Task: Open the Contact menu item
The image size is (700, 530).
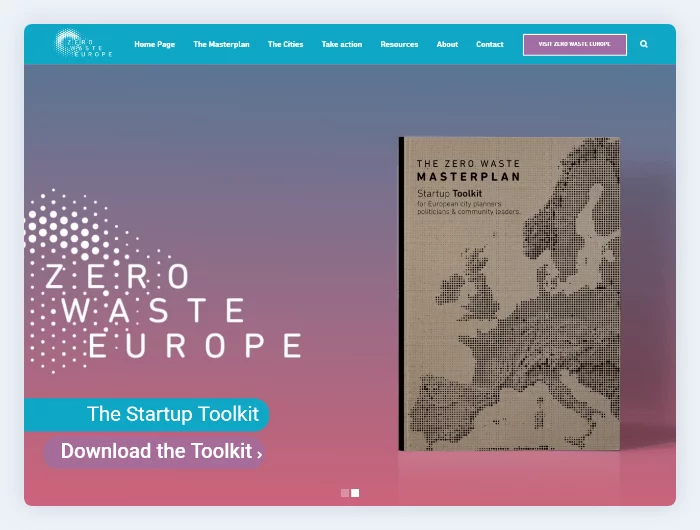Action: [x=490, y=44]
